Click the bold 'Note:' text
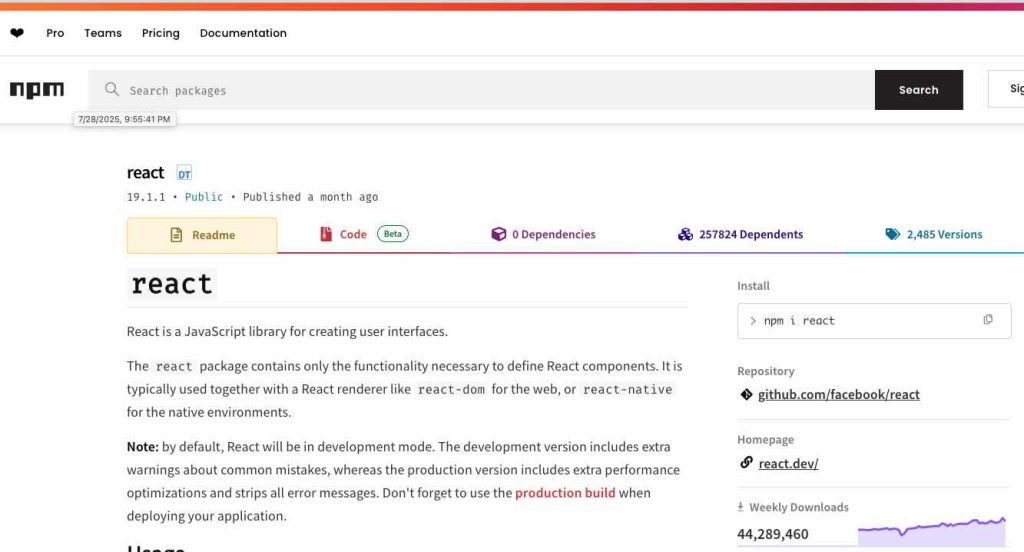 point(142,447)
